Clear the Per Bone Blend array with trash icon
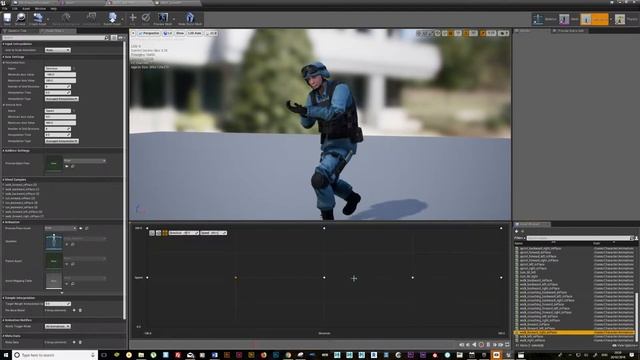This screenshot has width=640, height=360. pos(80,310)
